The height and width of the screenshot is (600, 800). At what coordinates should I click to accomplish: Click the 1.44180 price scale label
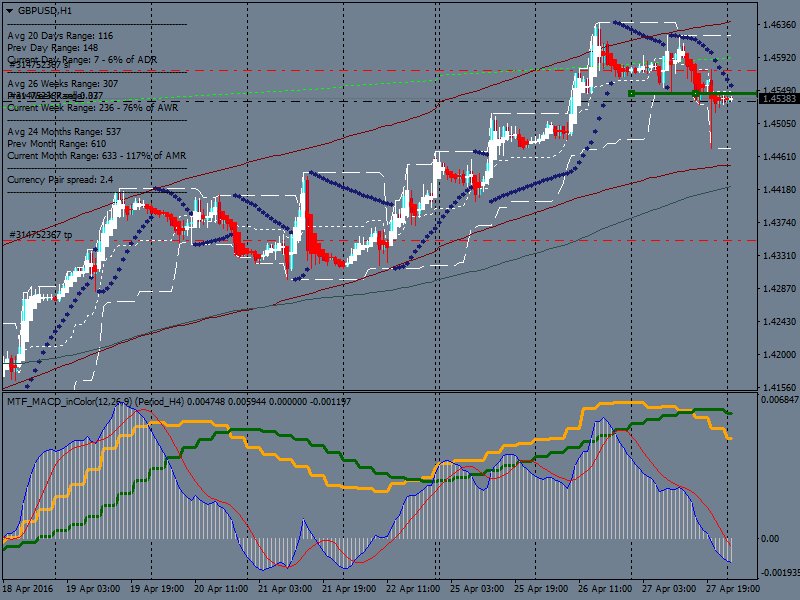point(779,190)
